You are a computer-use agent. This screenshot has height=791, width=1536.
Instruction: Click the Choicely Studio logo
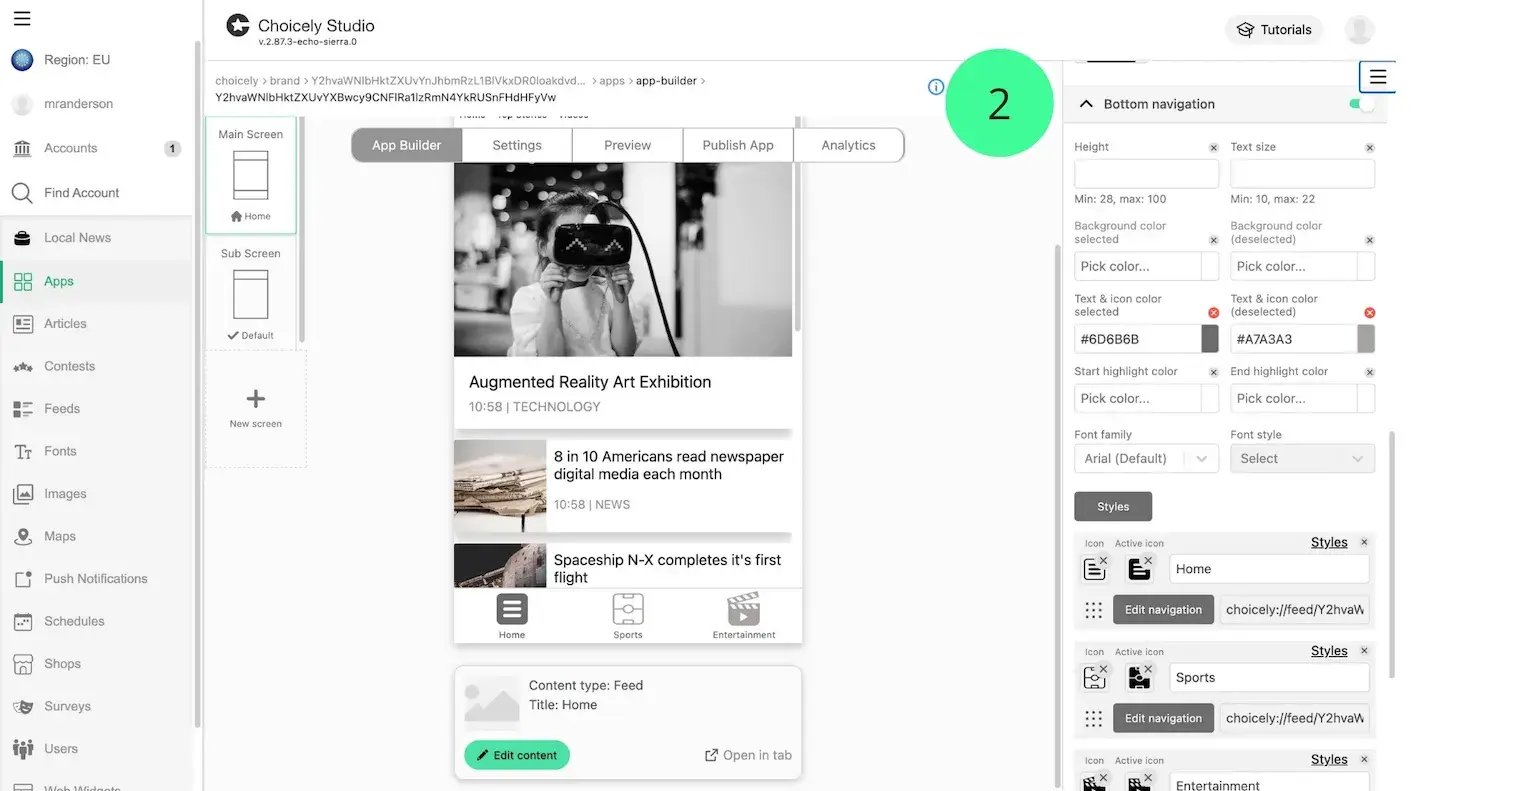pos(238,25)
